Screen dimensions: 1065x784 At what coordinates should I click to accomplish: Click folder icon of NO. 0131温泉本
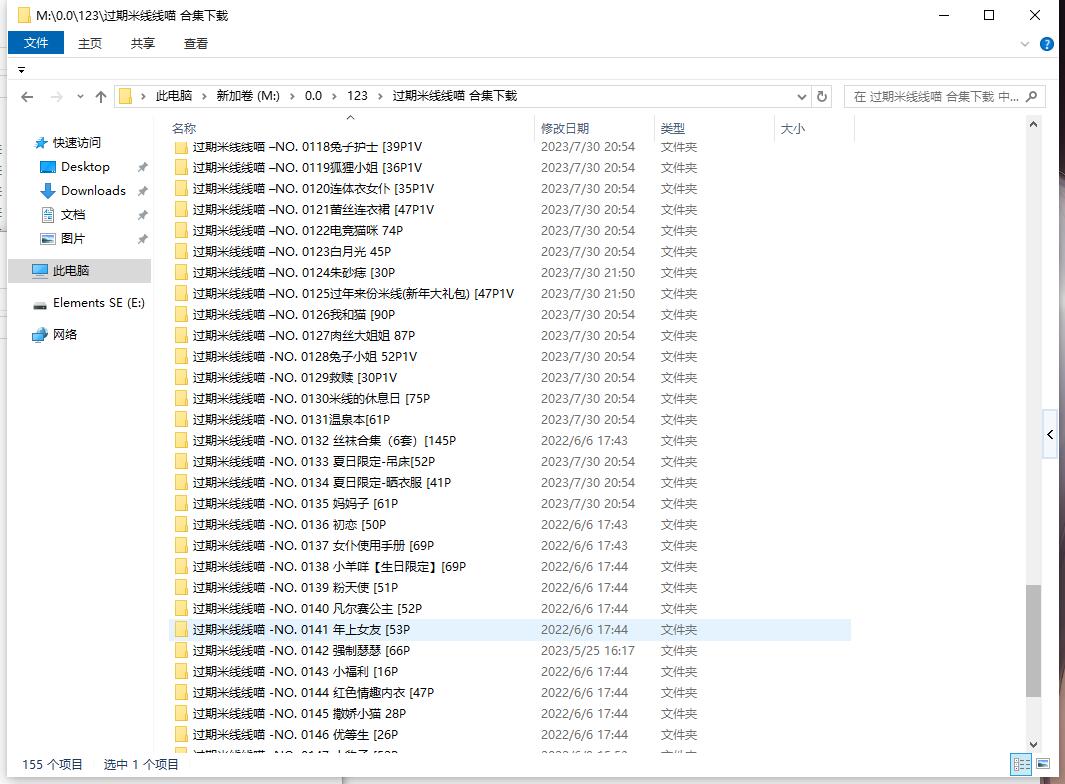[x=181, y=420]
